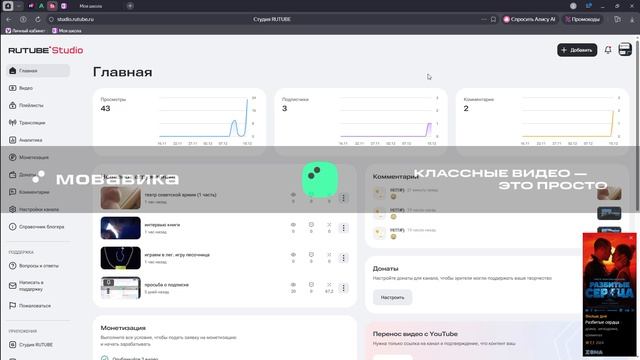Open the Аналитика chart icon
Screen dimensions: 640x360
coord(13,140)
